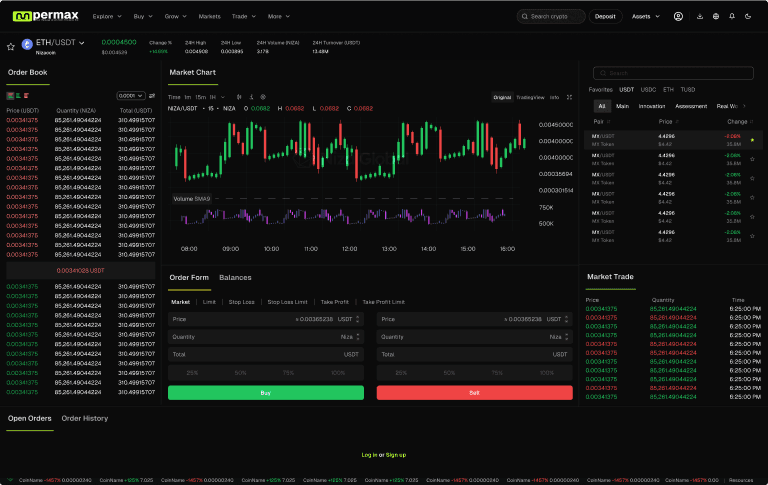The image size is (768, 485).
Task: Open the chart settings gear icon
Action: pyautogui.click(x=263, y=97)
